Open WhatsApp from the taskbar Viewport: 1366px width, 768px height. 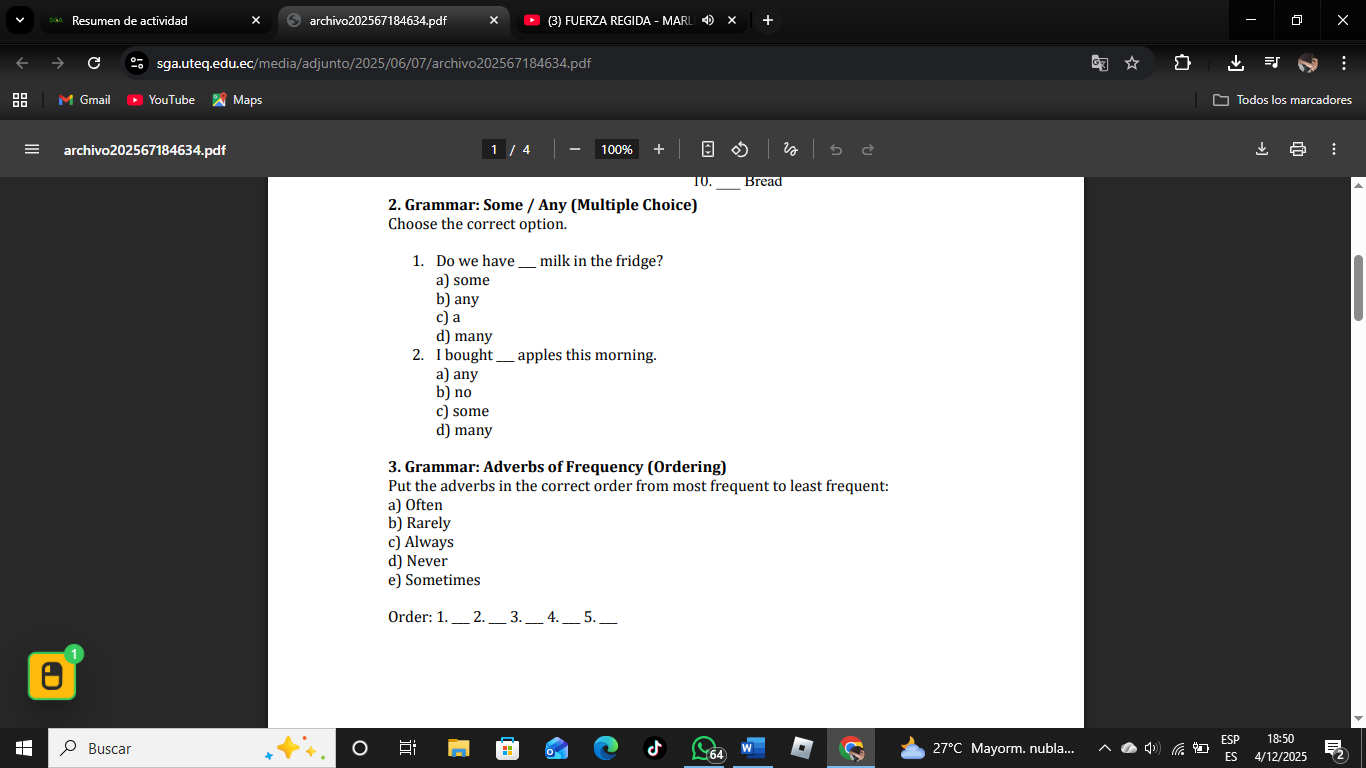point(706,748)
